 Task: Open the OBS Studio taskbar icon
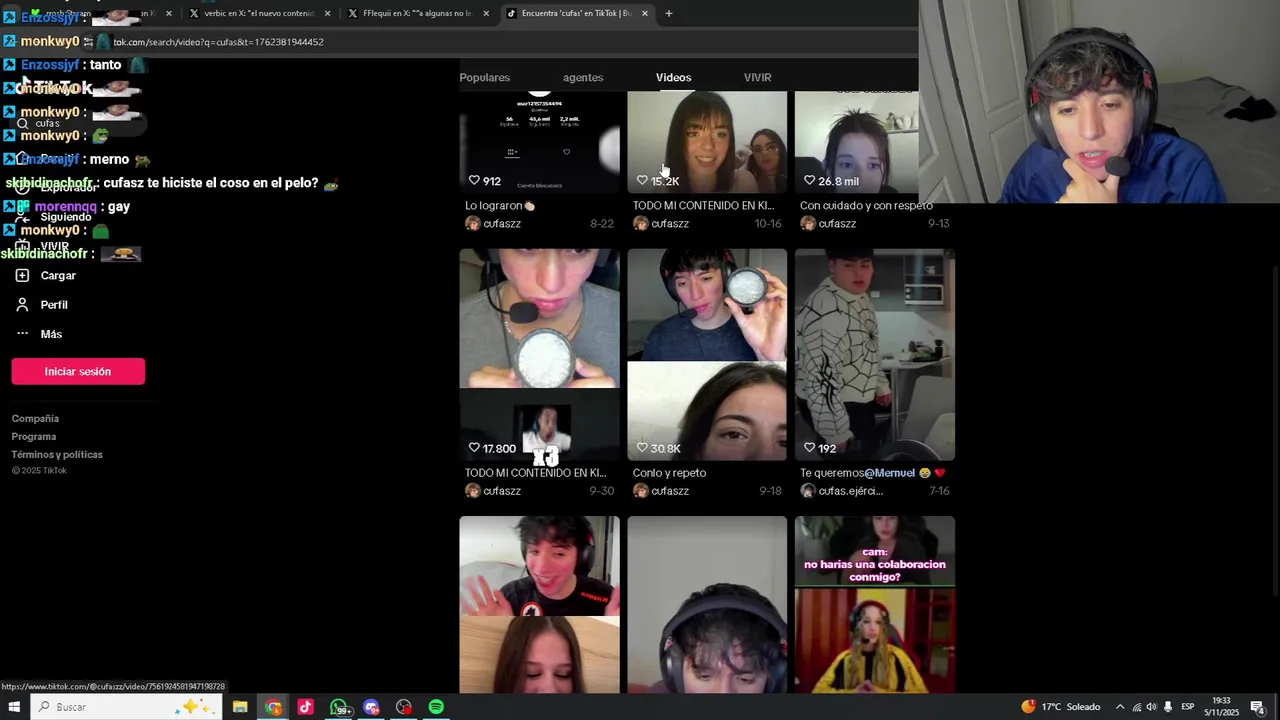403,707
